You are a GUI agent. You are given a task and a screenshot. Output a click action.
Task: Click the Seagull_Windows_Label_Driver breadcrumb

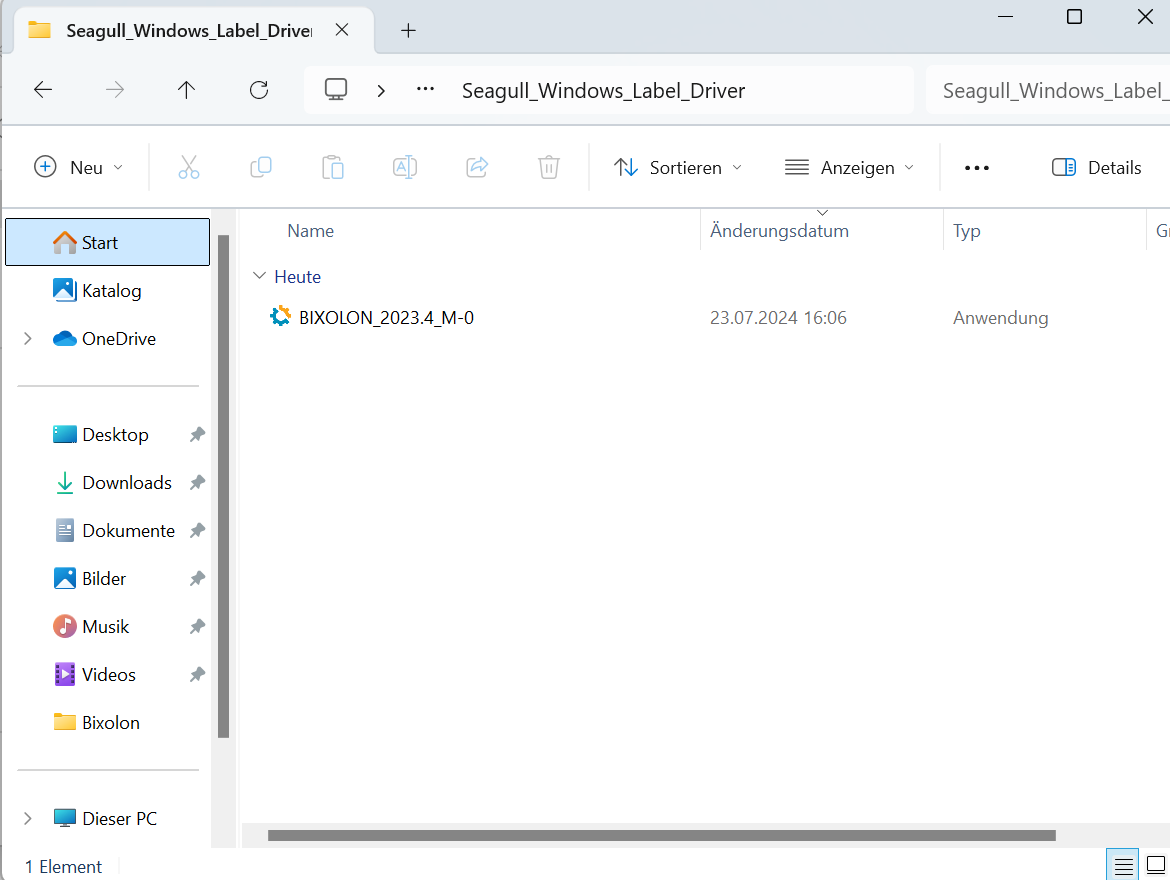(x=603, y=91)
